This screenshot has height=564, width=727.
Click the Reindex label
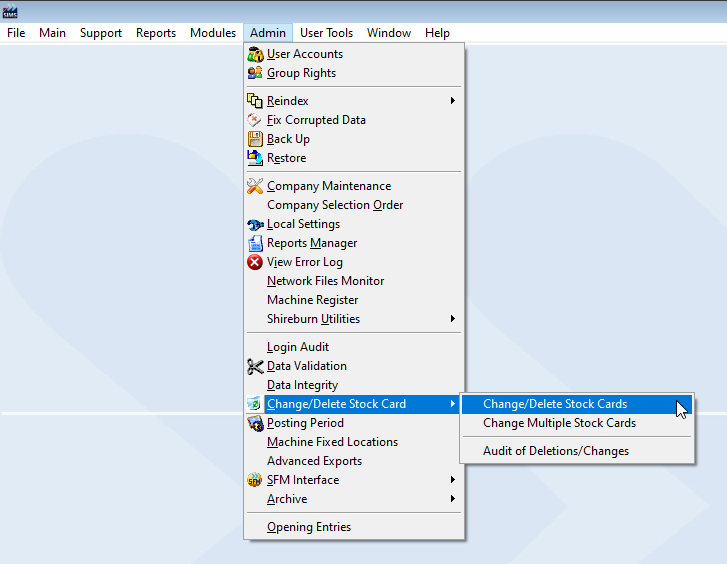287,101
